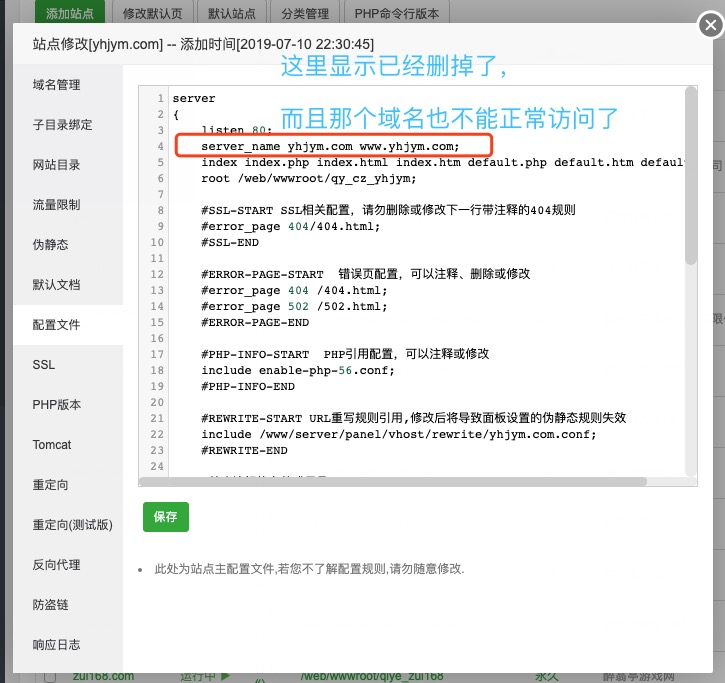Open the 反向代理 section
The width and height of the screenshot is (725, 683).
(x=56, y=565)
